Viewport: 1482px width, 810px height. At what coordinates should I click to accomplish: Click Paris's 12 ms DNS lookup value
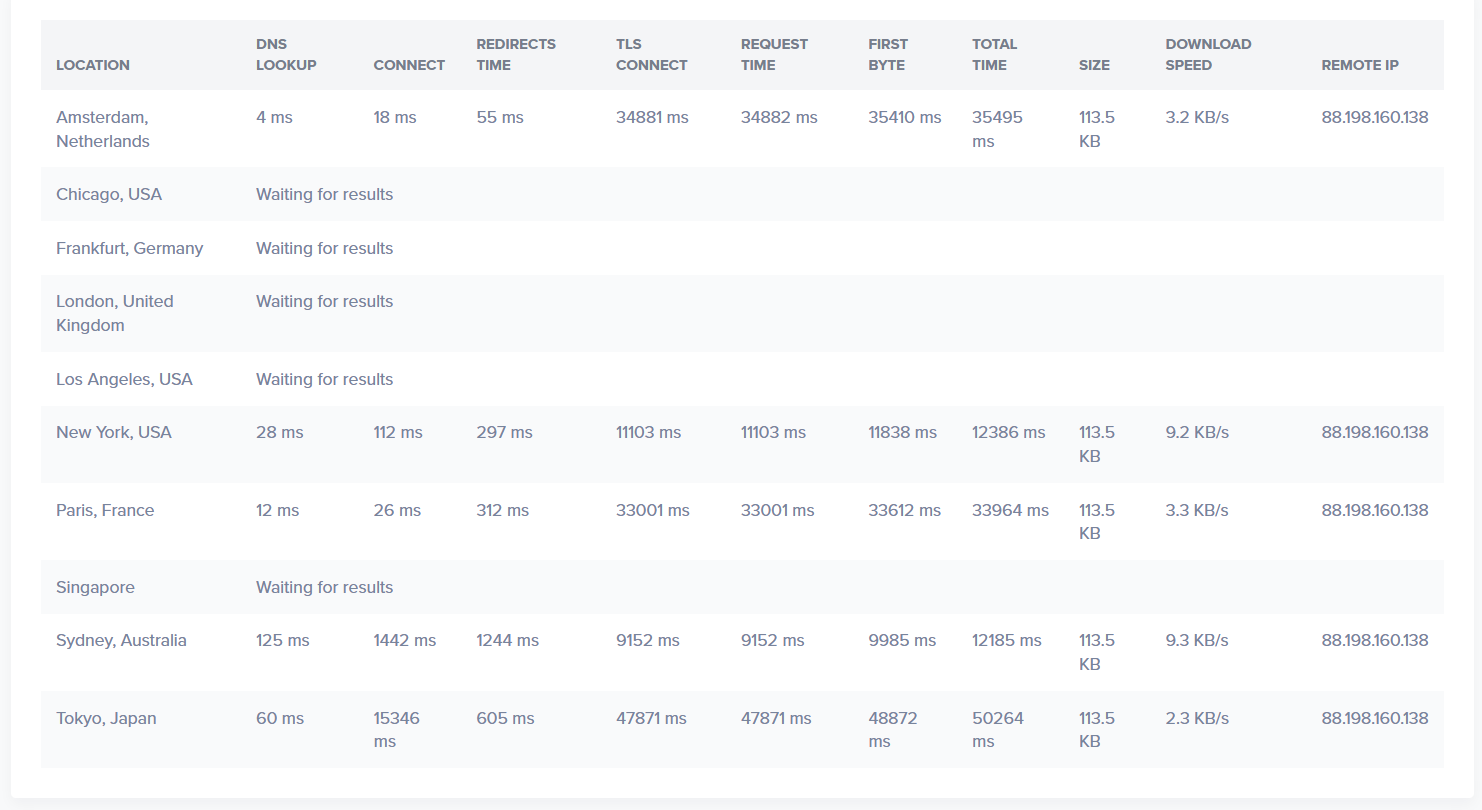pyautogui.click(x=278, y=510)
